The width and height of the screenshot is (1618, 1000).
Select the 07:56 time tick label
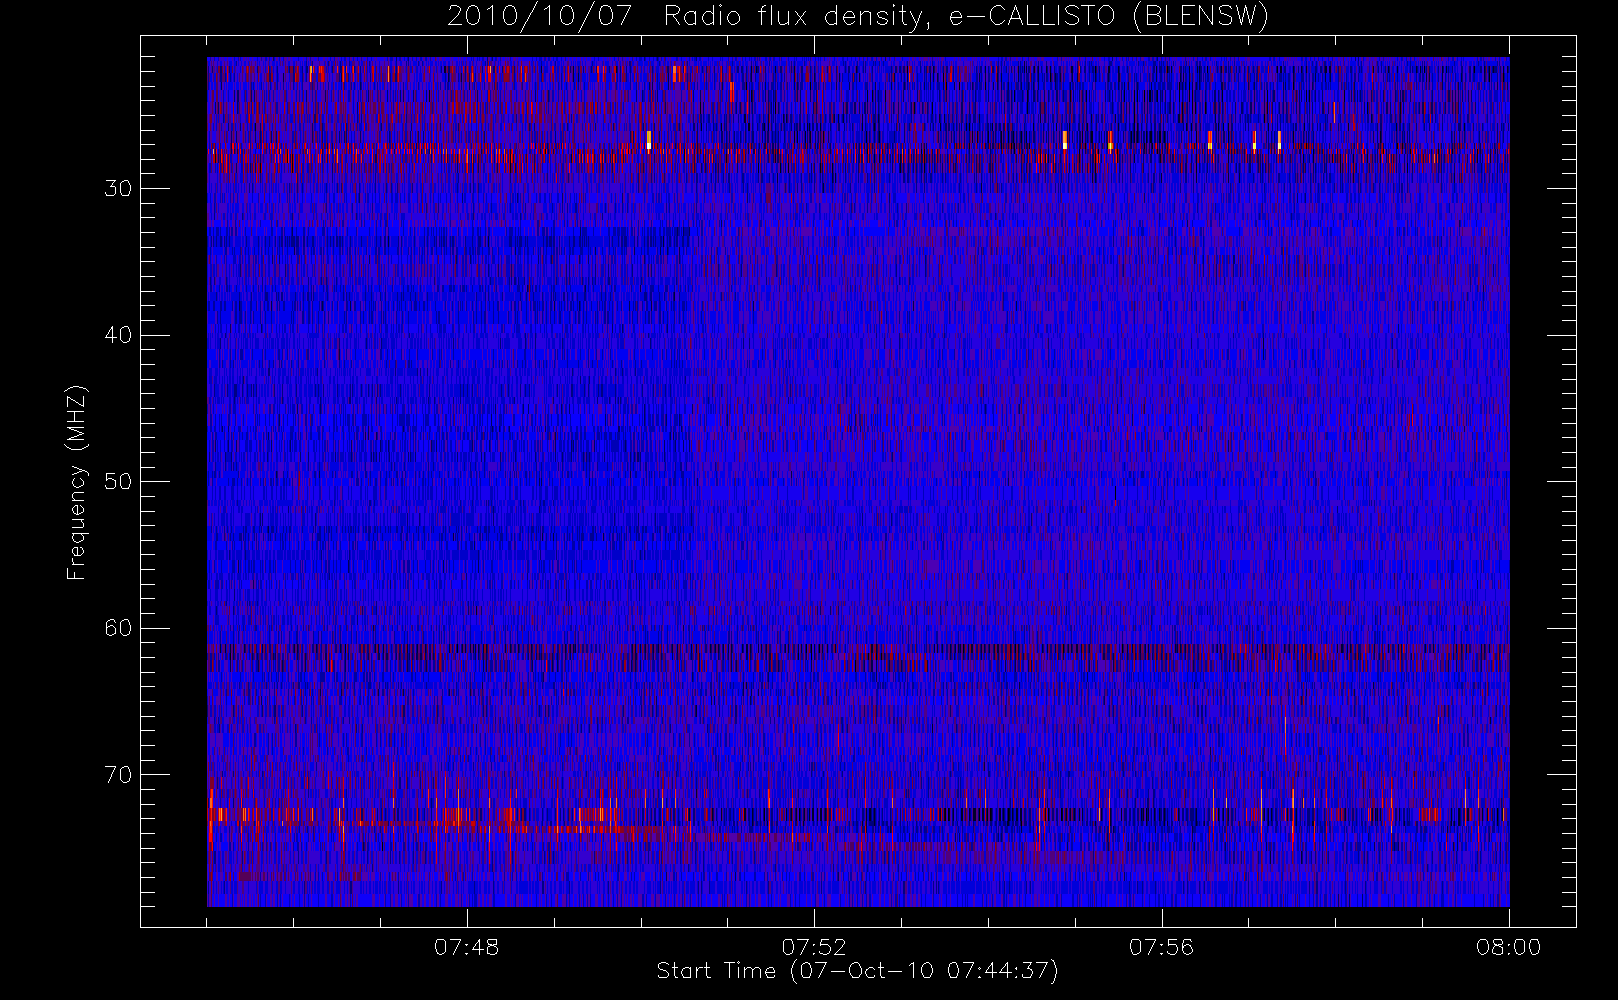pyautogui.click(x=1161, y=947)
